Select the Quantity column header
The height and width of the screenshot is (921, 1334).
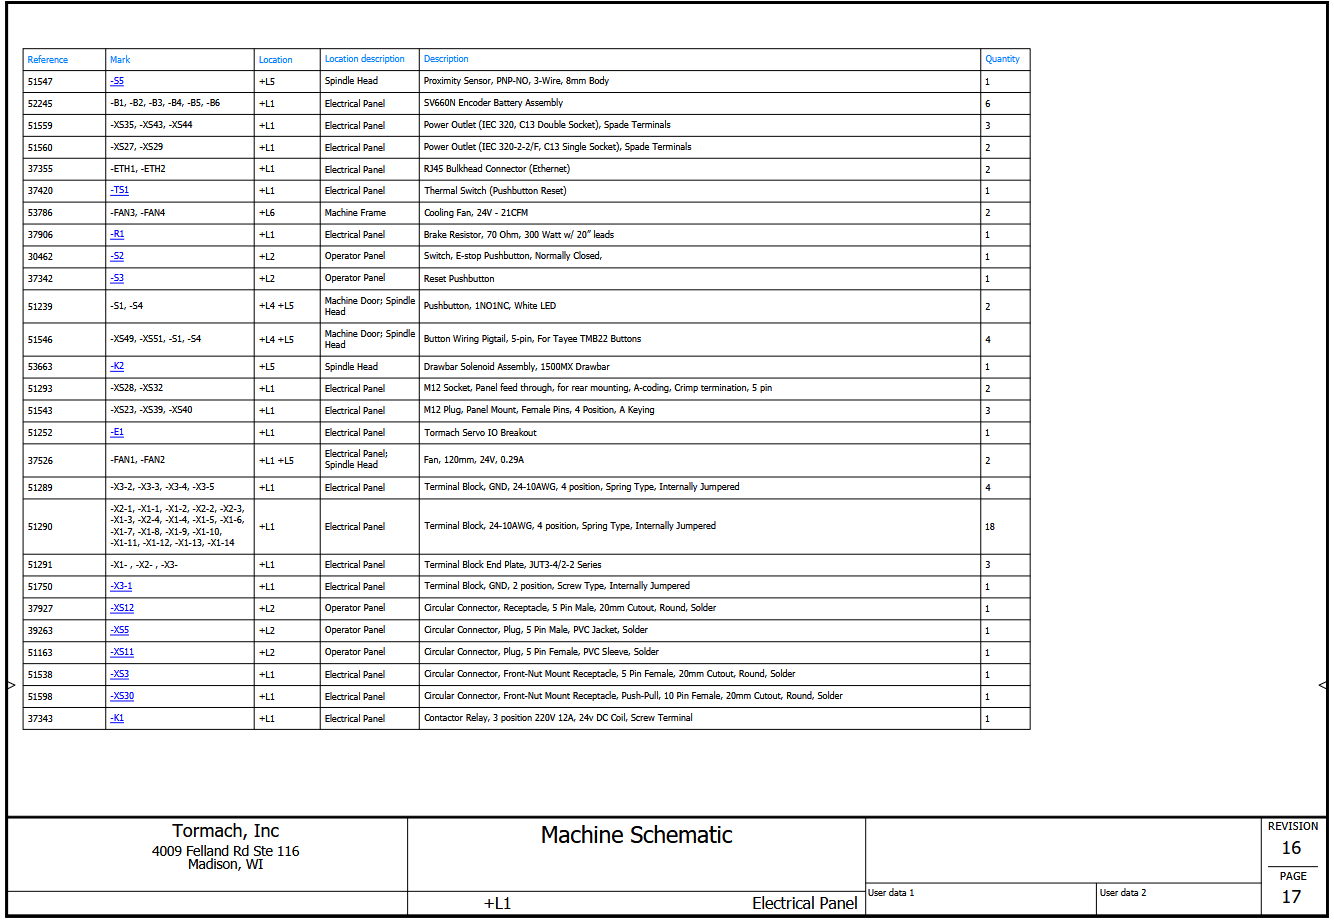point(1002,59)
